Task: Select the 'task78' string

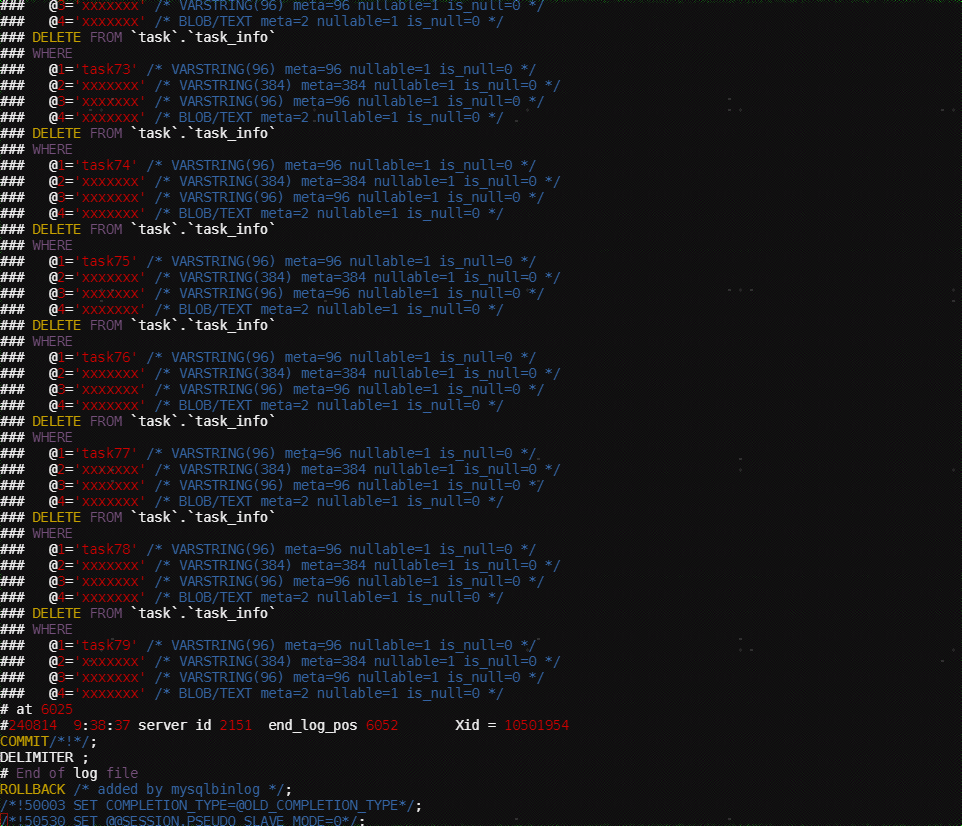Action: pyautogui.click(x=106, y=549)
